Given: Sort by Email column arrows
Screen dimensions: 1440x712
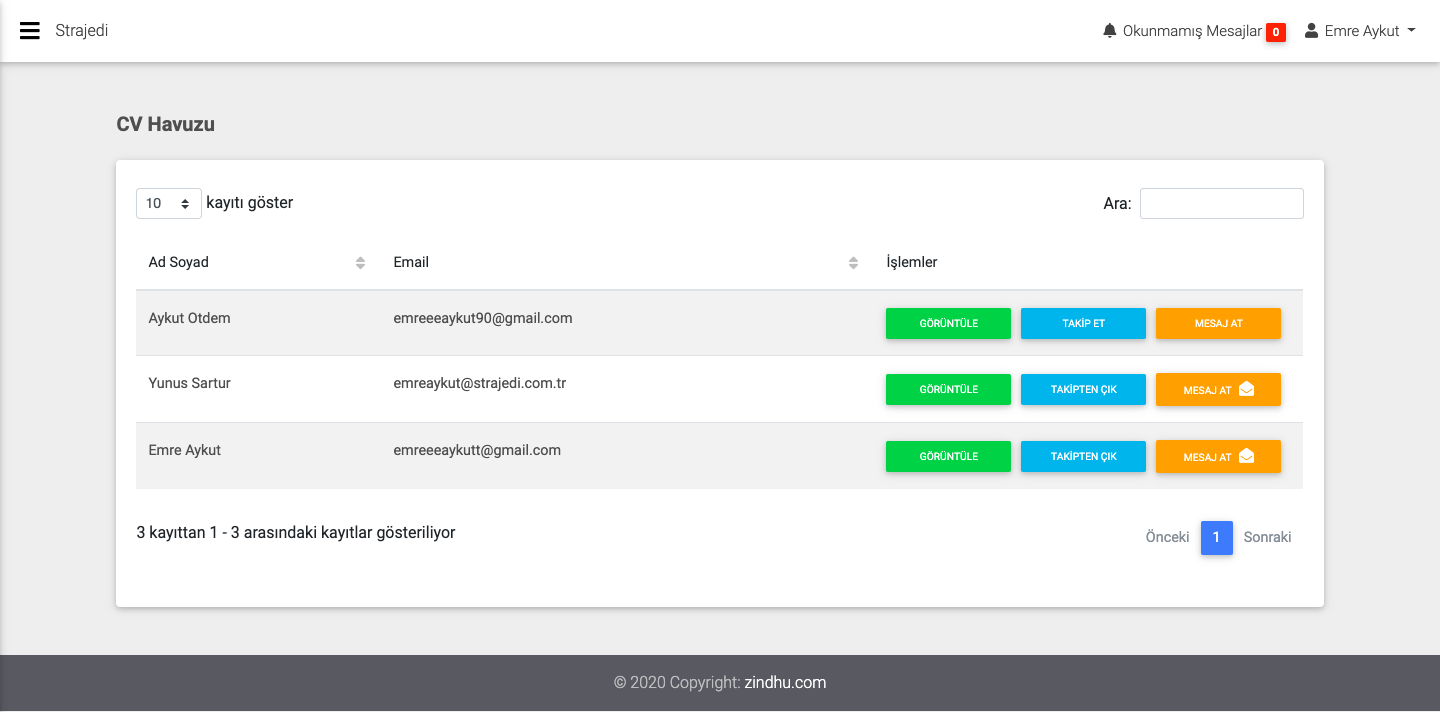Looking at the screenshot, I should (x=853, y=263).
